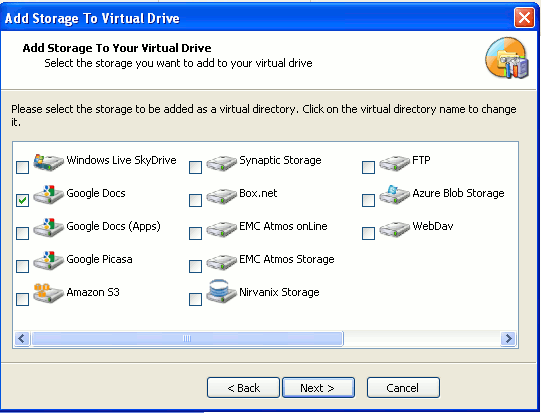
Task: Tick the EMC Atmos onLine checkbox
Action: coord(196,234)
